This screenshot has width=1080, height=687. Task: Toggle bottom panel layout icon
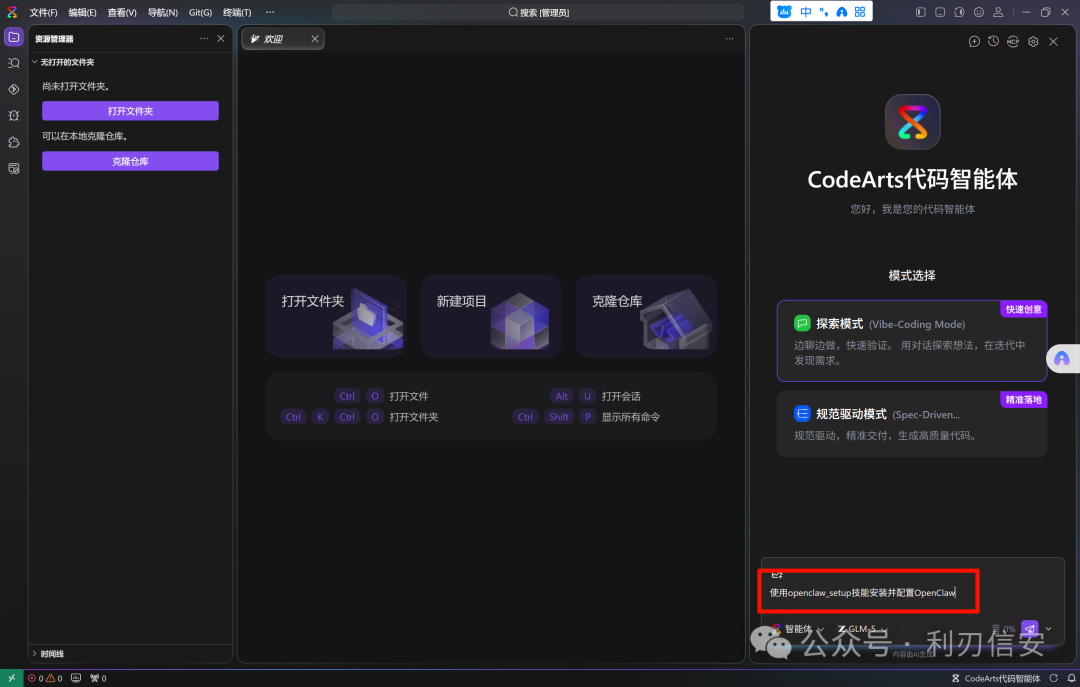pos(939,12)
